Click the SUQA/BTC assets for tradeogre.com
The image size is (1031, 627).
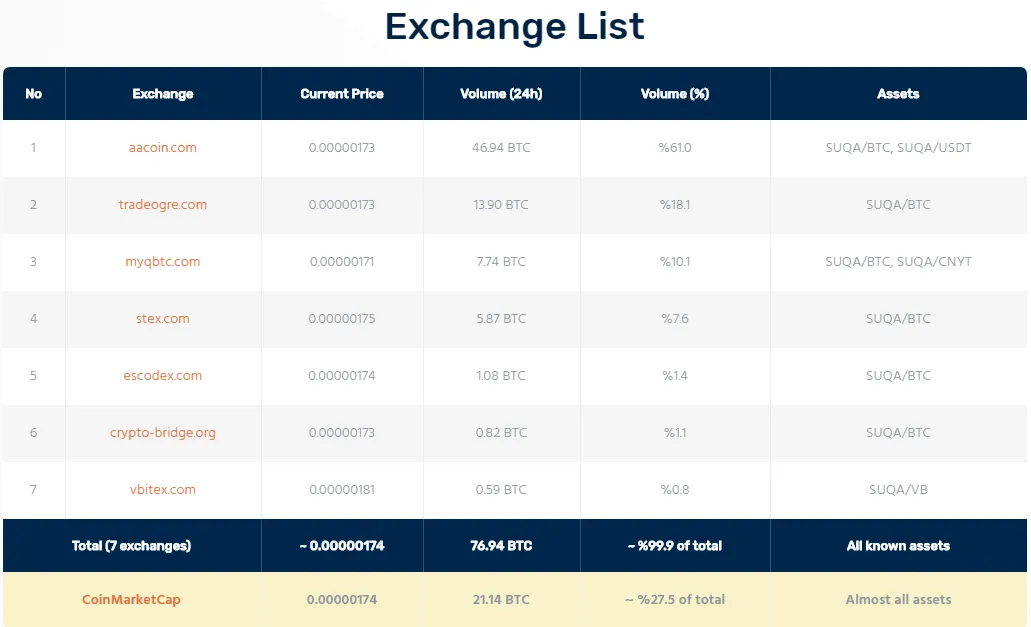[898, 204]
